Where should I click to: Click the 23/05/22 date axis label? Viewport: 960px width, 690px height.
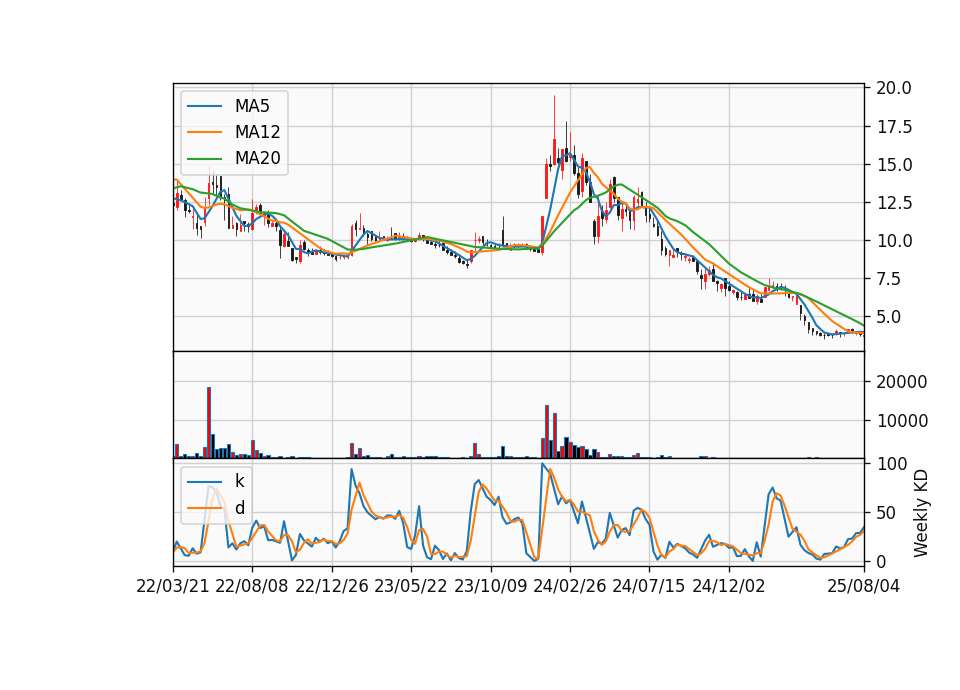click(x=411, y=586)
